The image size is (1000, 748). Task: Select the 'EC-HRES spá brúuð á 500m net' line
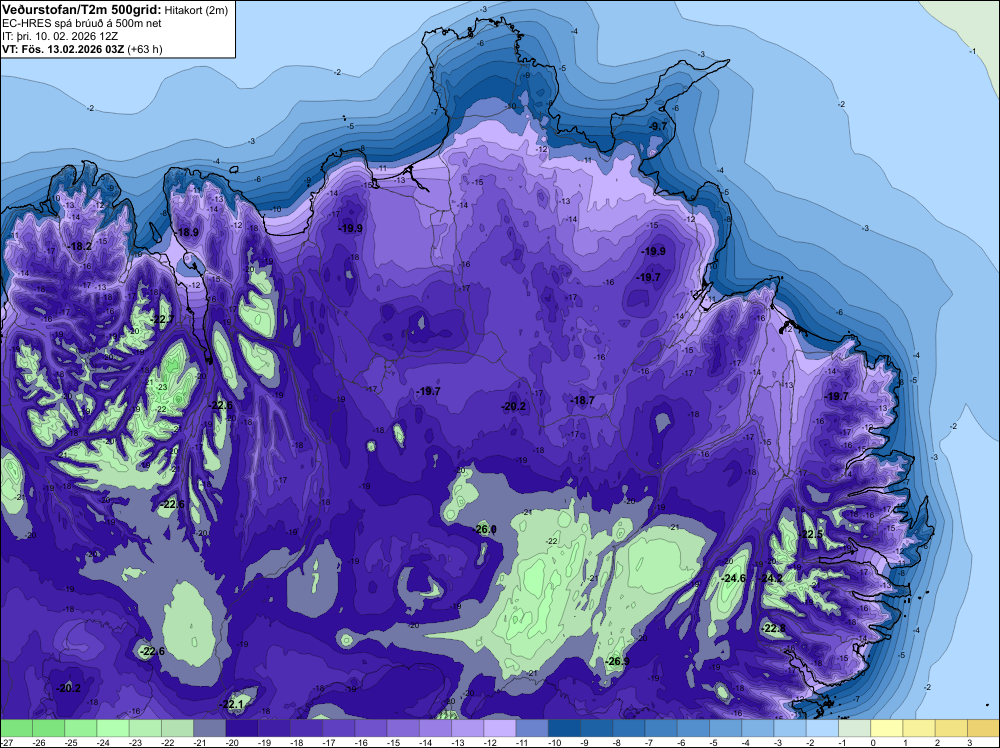pos(82,23)
